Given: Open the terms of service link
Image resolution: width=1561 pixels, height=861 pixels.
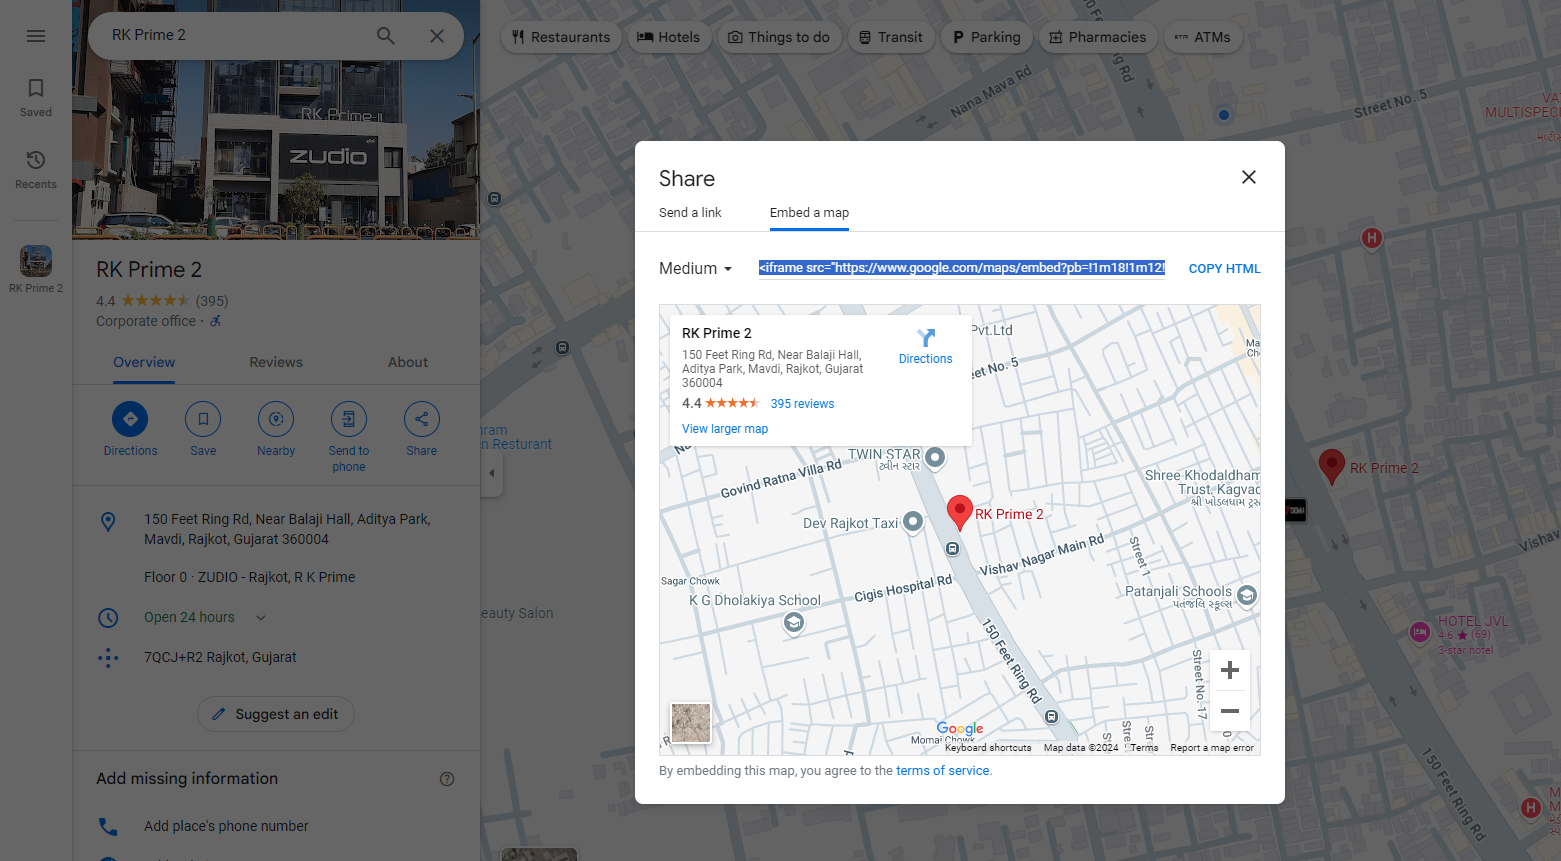Looking at the screenshot, I should pos(942,771).
